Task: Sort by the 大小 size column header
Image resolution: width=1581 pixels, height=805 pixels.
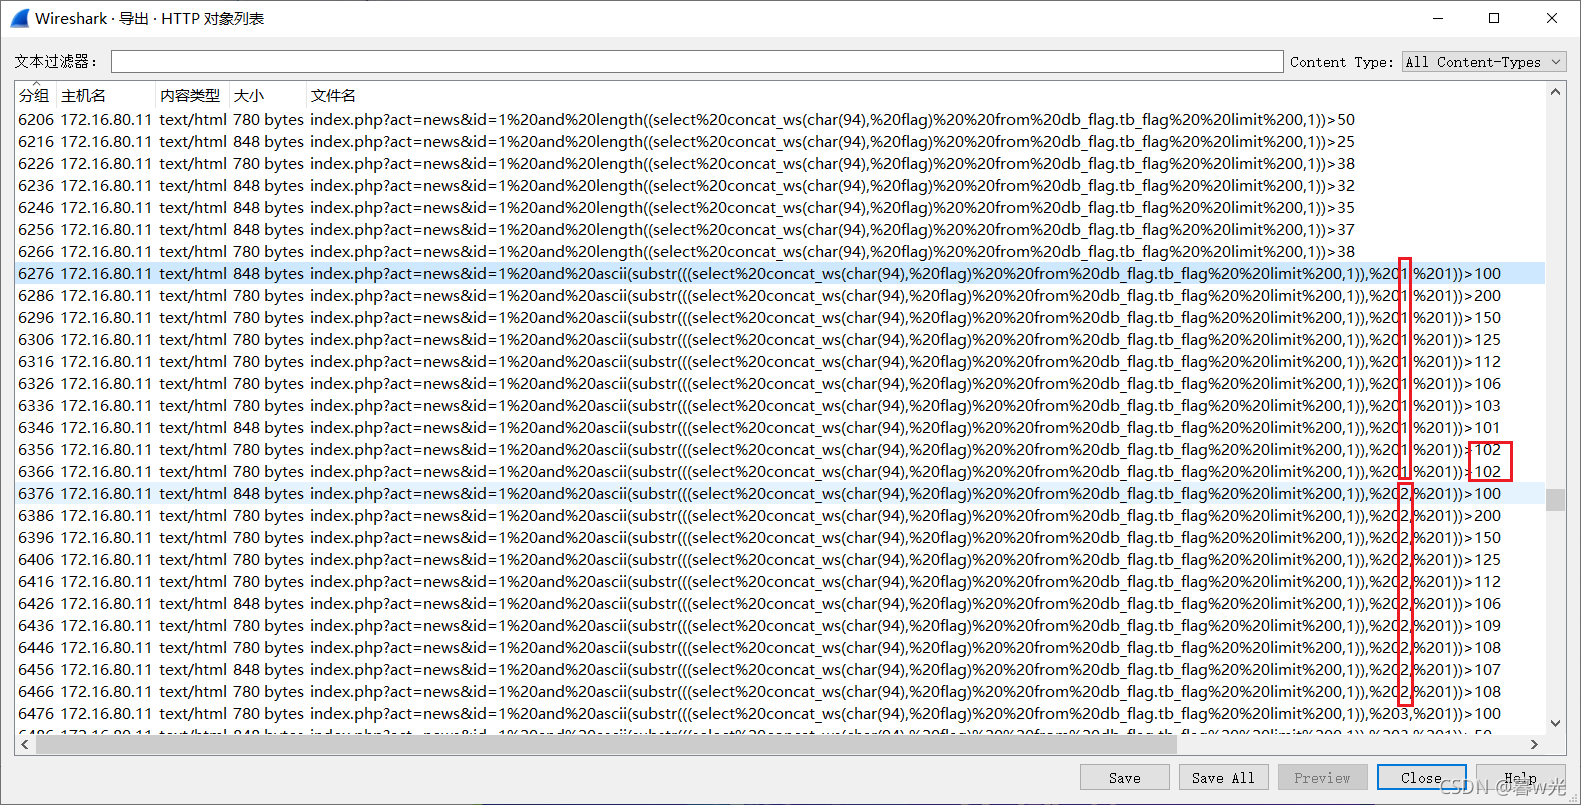Action: pyautogui.click(x=268, y=95)
